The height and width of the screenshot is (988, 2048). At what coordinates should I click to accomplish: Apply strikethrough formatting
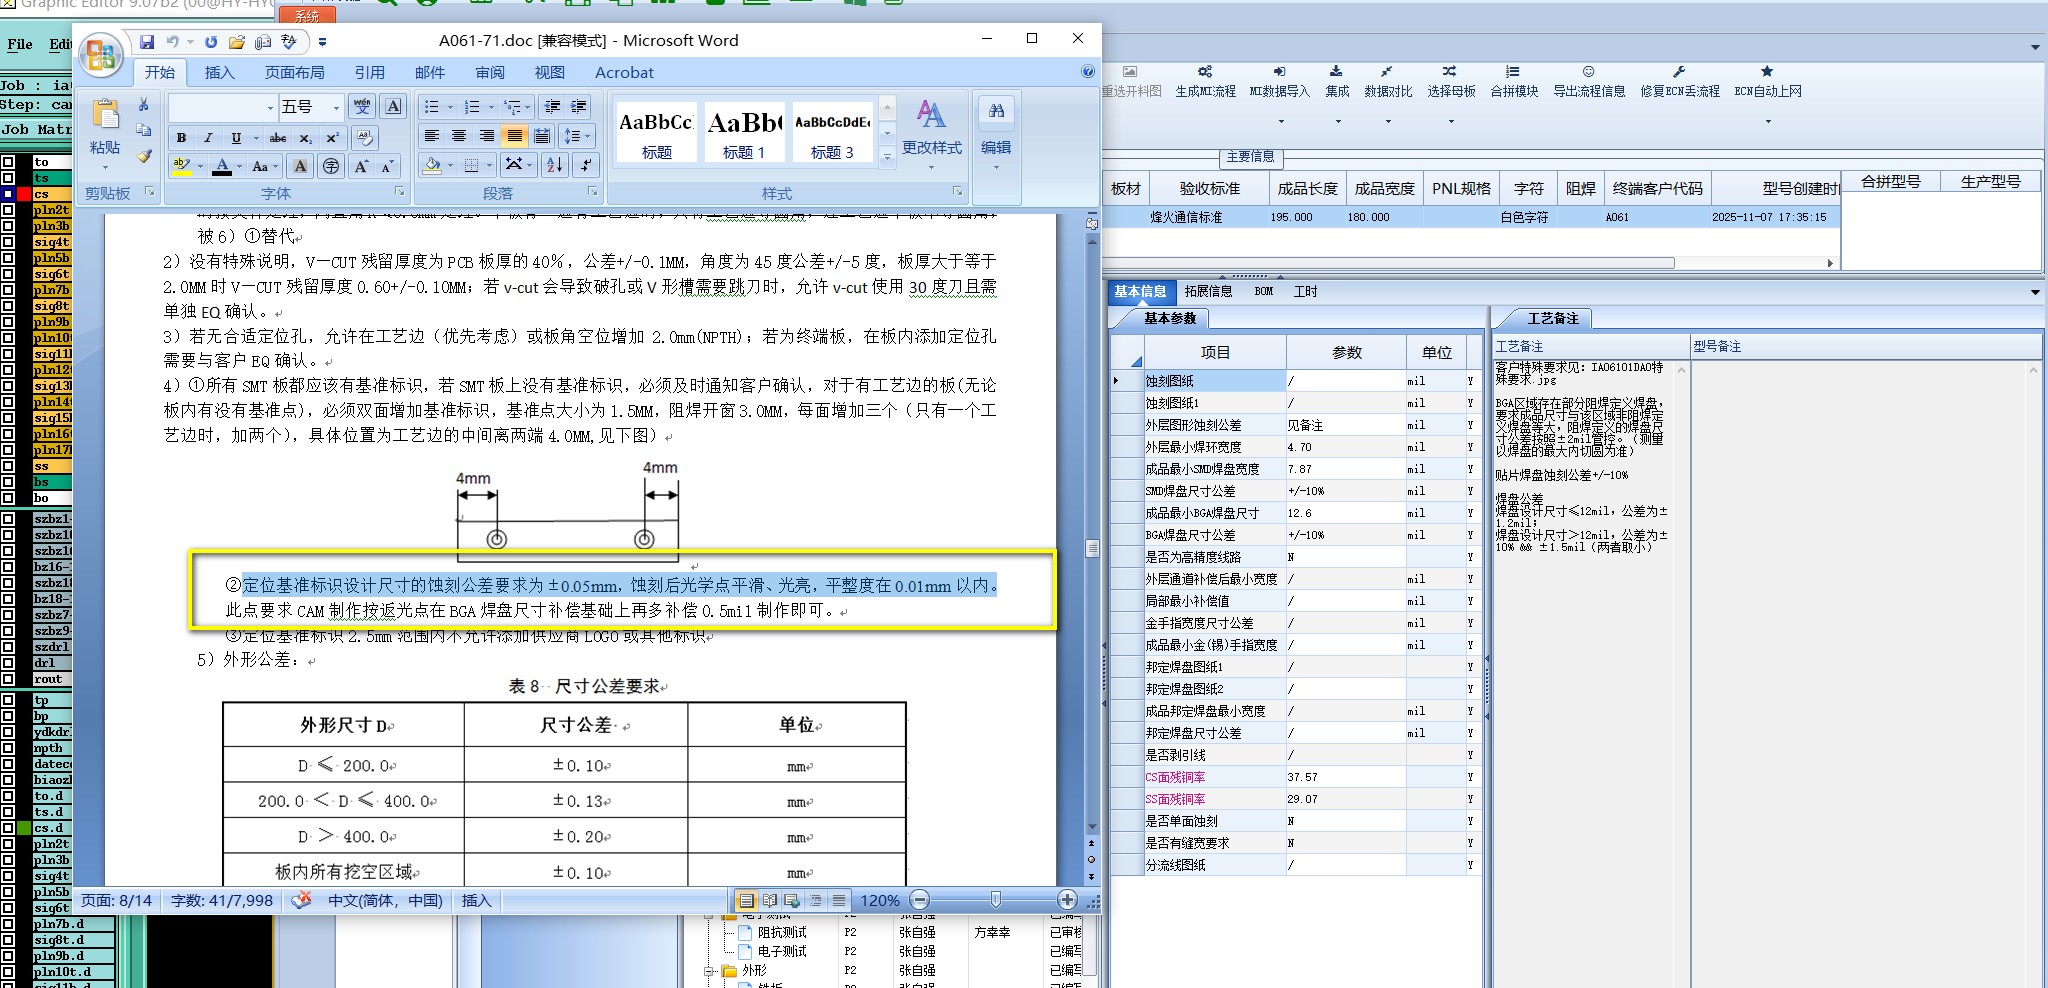tap(278, 138)
